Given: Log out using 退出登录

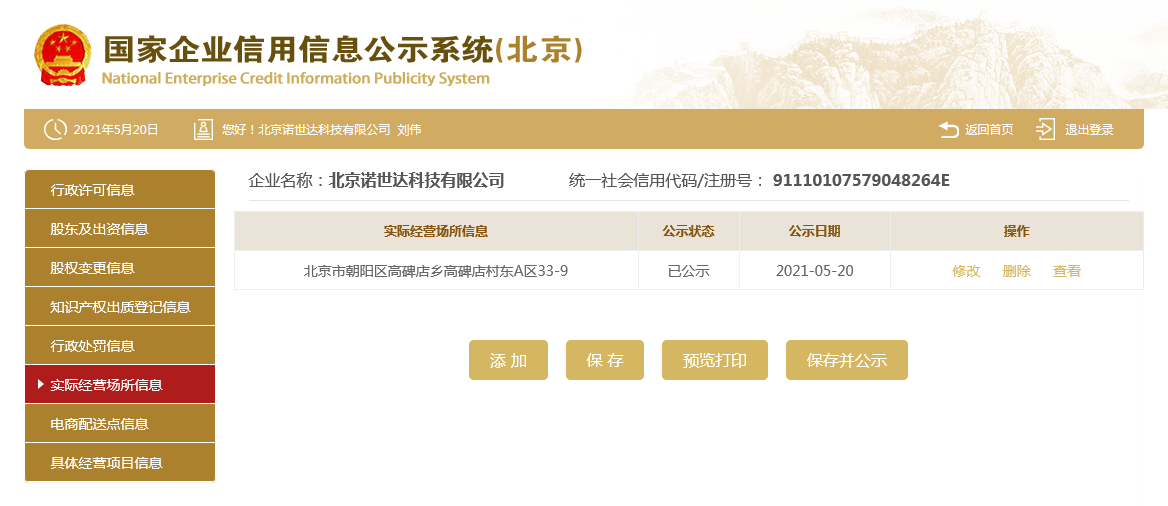Looking at the screenshot, I should pos(1089,130).
